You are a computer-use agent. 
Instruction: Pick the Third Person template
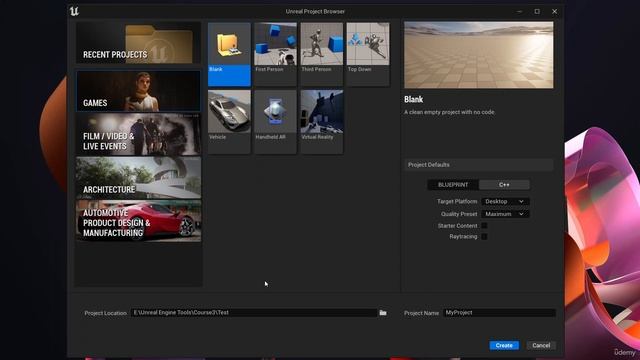322,54
